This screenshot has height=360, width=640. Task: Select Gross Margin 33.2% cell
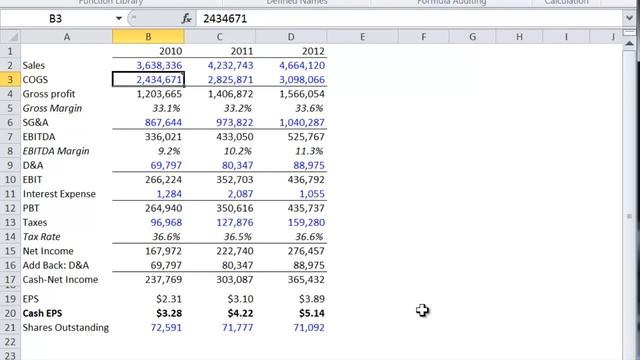[x=220, y=108]
